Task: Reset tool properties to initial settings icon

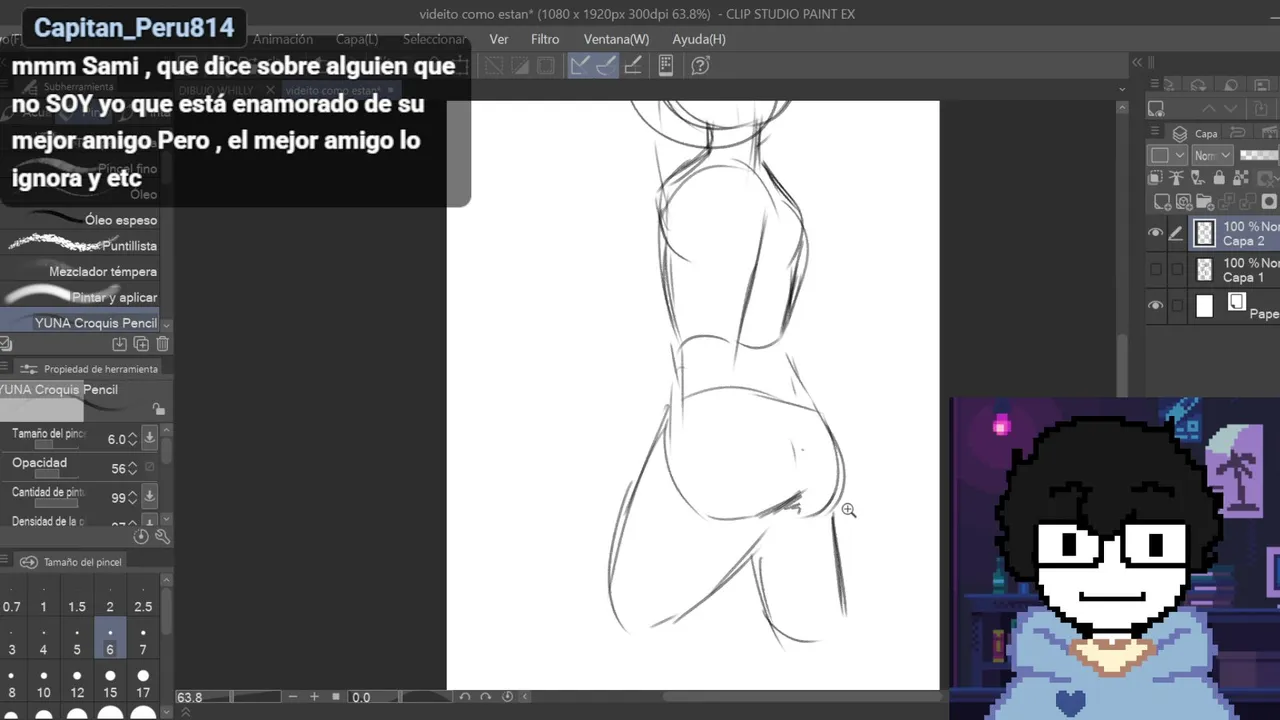Action: pyautogui.click(x=141, y=537)
